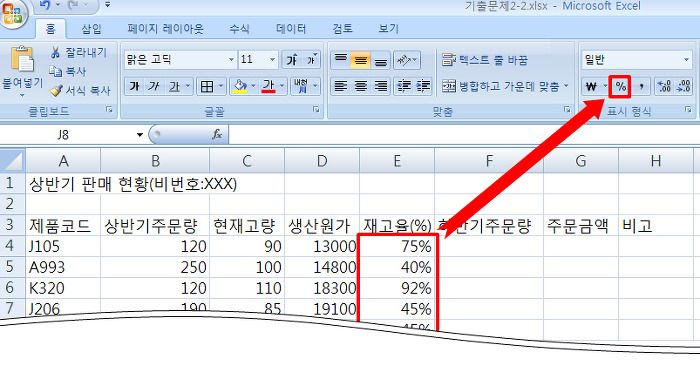Apply the Won currency format (₩)
The height and width of the screenshot is (386, 700).
pyautogui.click(x=592, y=86)
